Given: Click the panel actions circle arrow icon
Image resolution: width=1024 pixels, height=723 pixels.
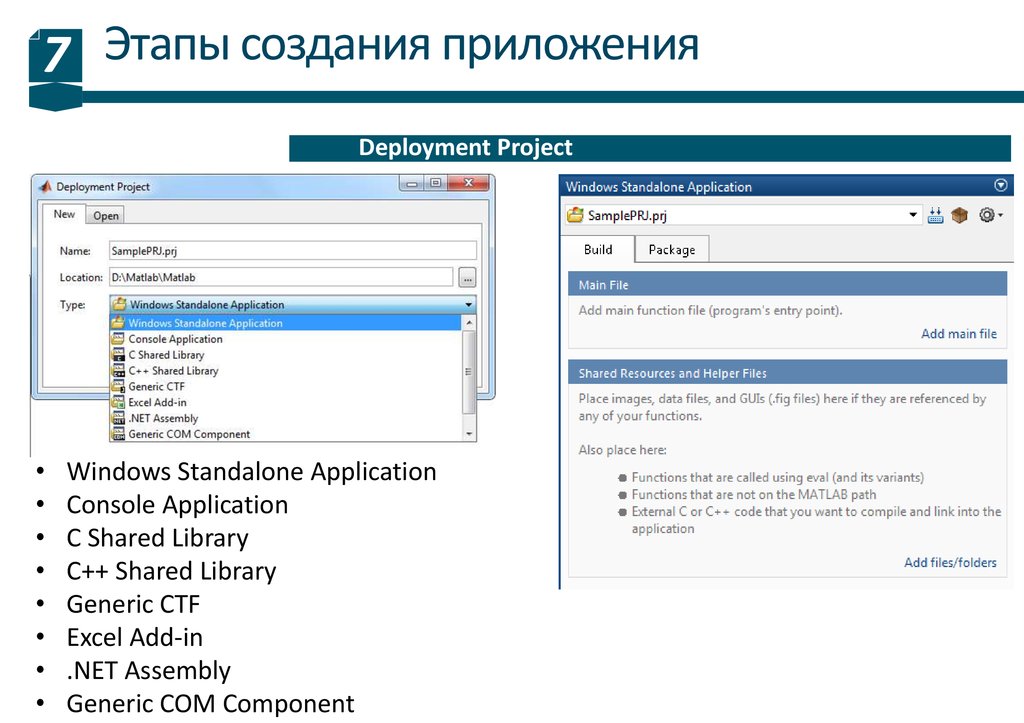Looking at the screenshot, I should tap(1000, 186).
